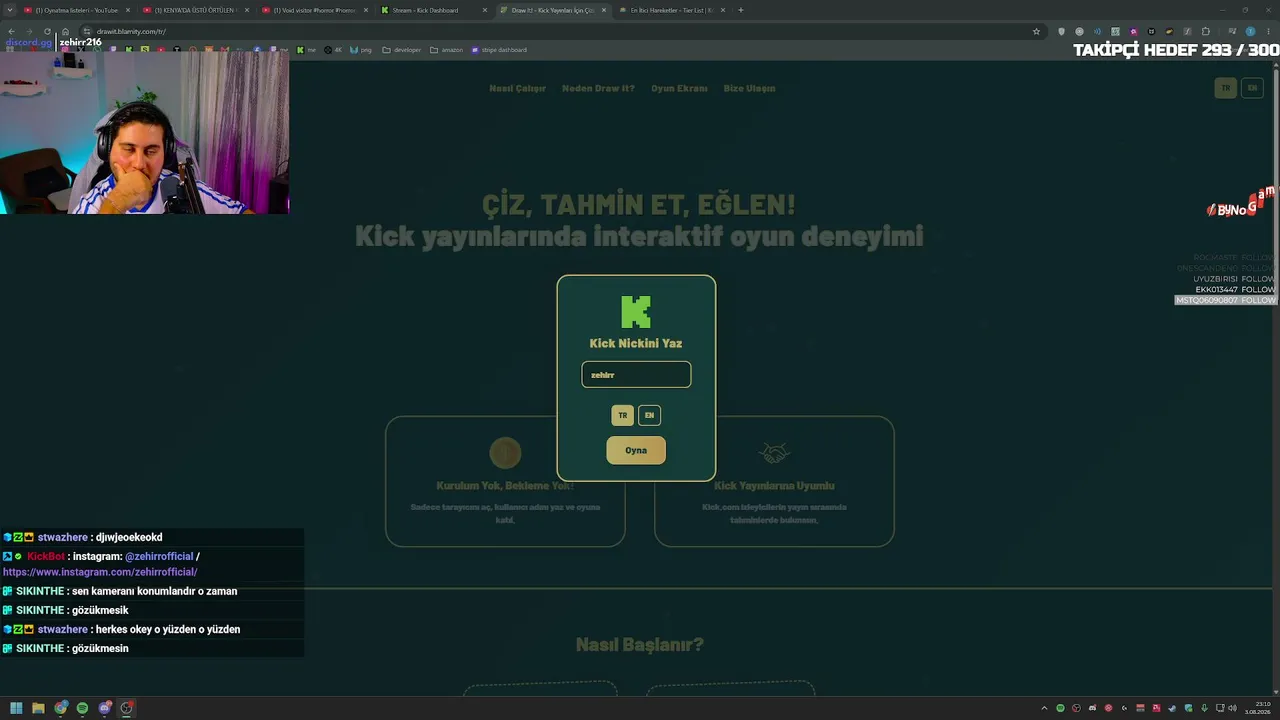Open the Neden Draw It? menu item

pyautogui.click(x=598, y=88)
